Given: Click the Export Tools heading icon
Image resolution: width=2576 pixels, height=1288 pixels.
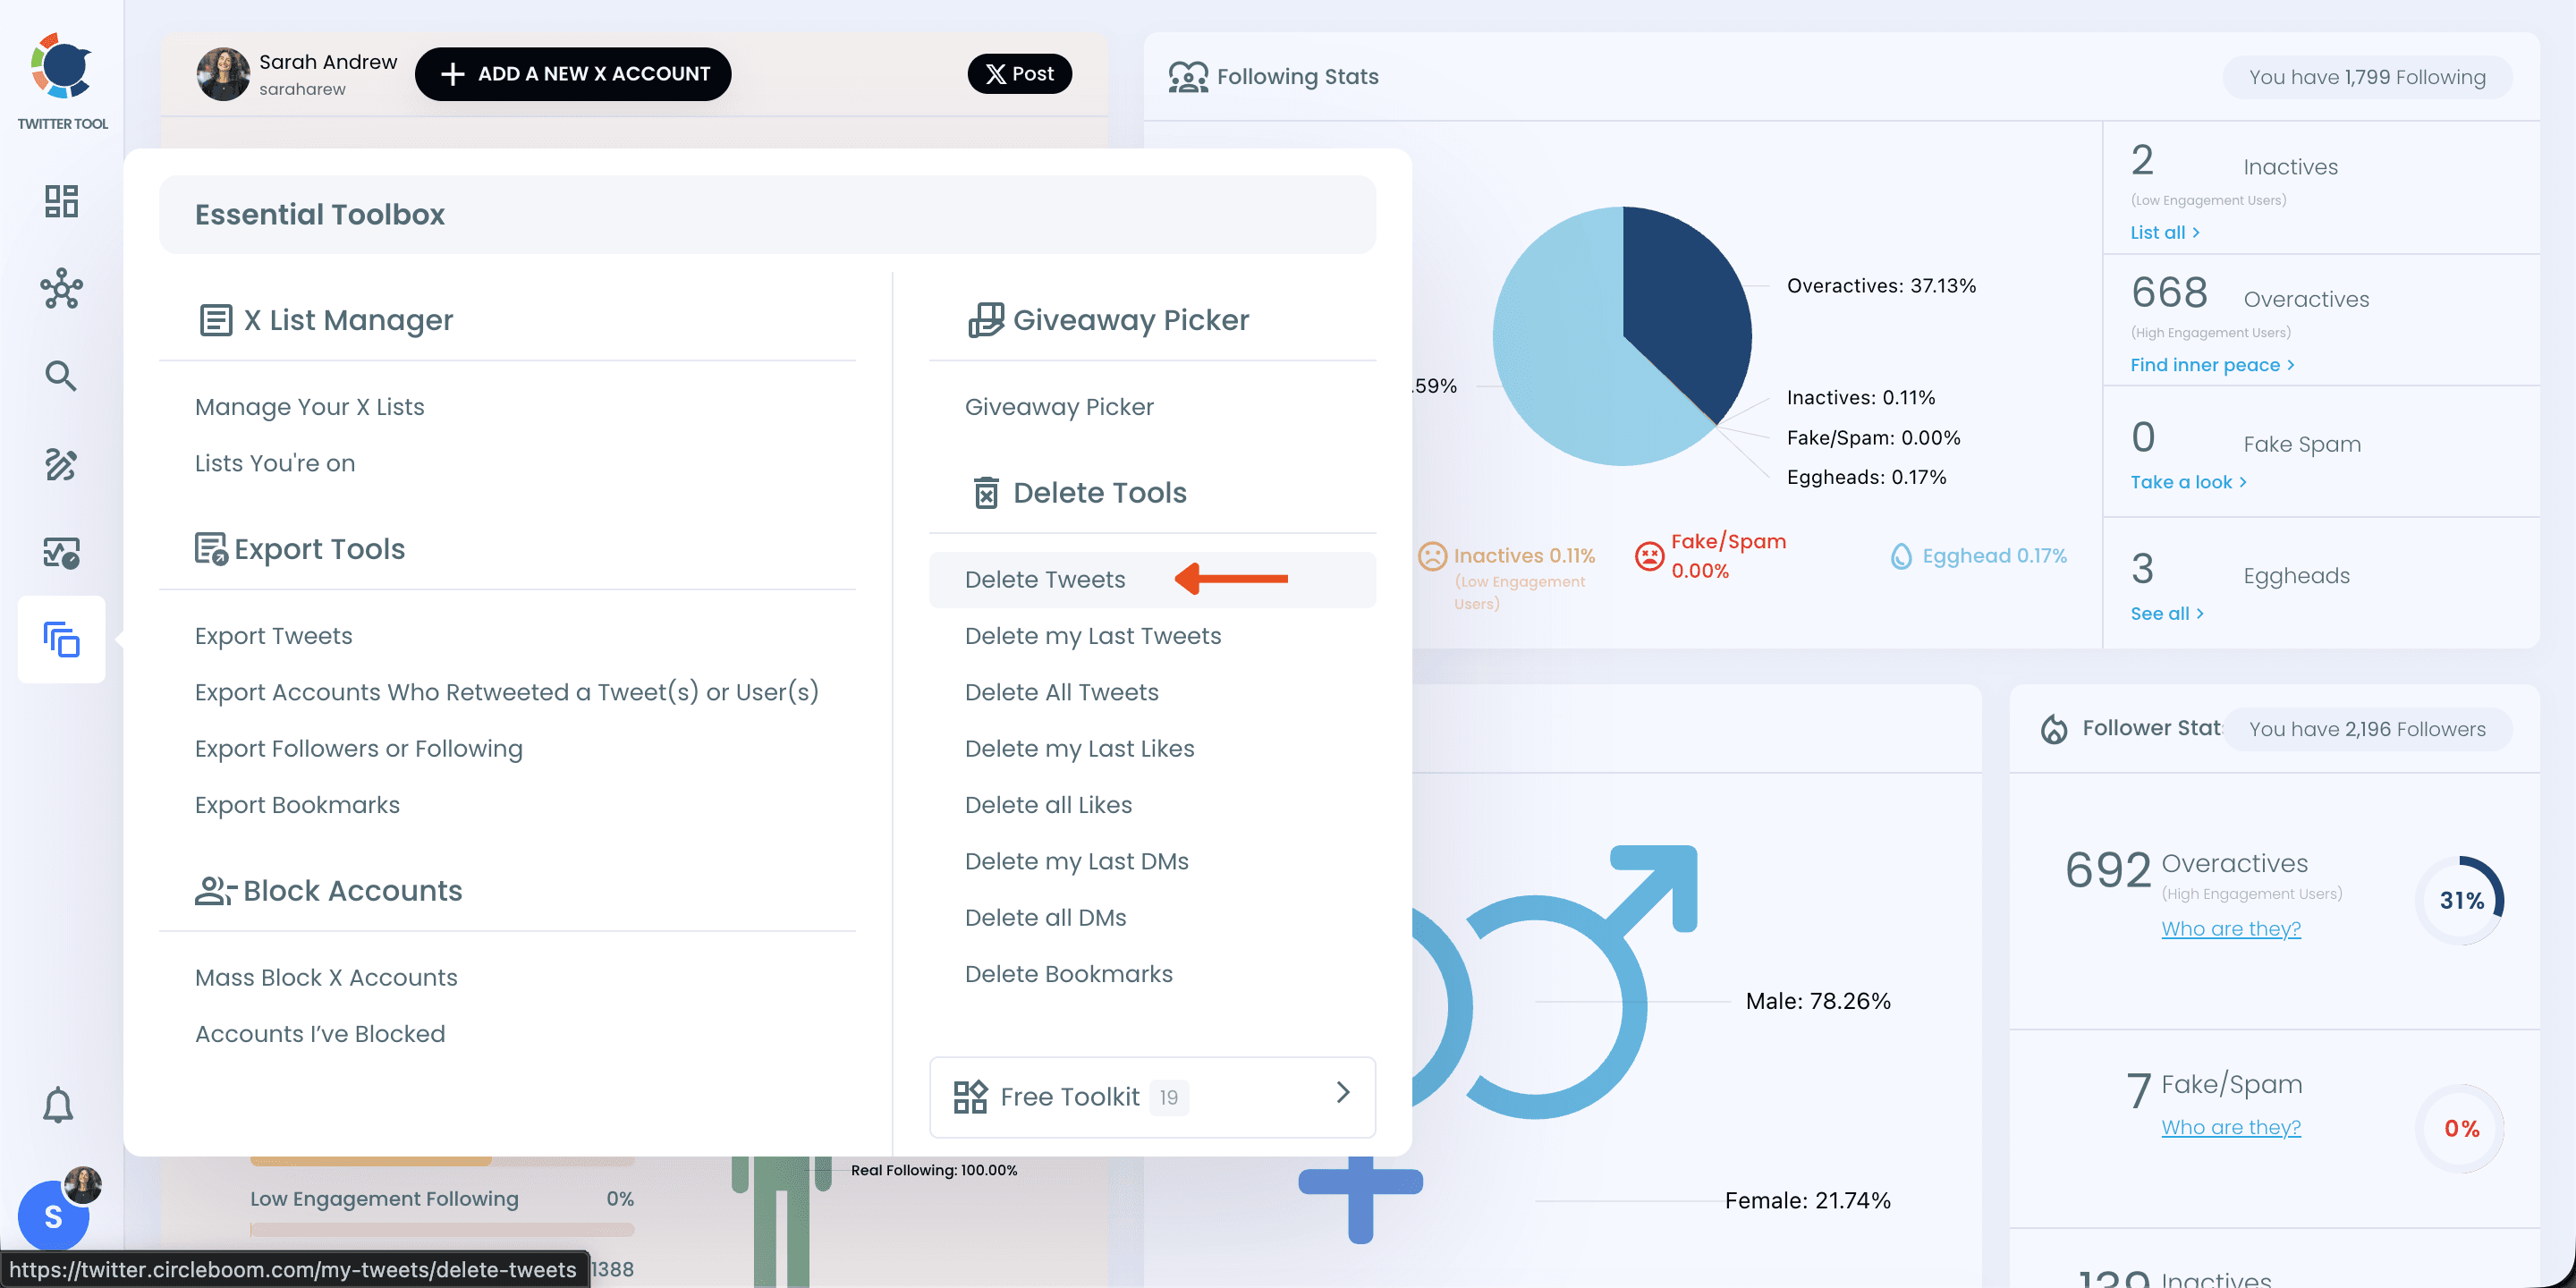Looking at the screenshot, I should 211,549.
